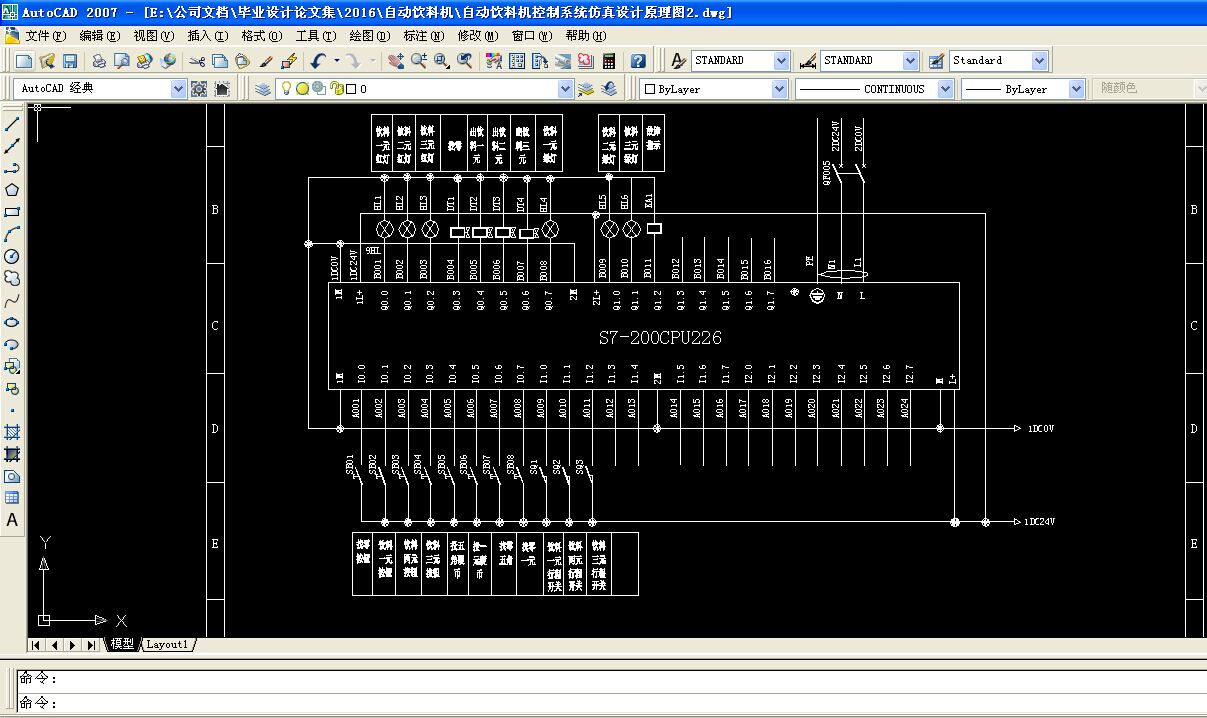Click the Multiline Text 'A' tool
Image resolution: width=1207 pixels, height=718 pixels.
[12, 520]
